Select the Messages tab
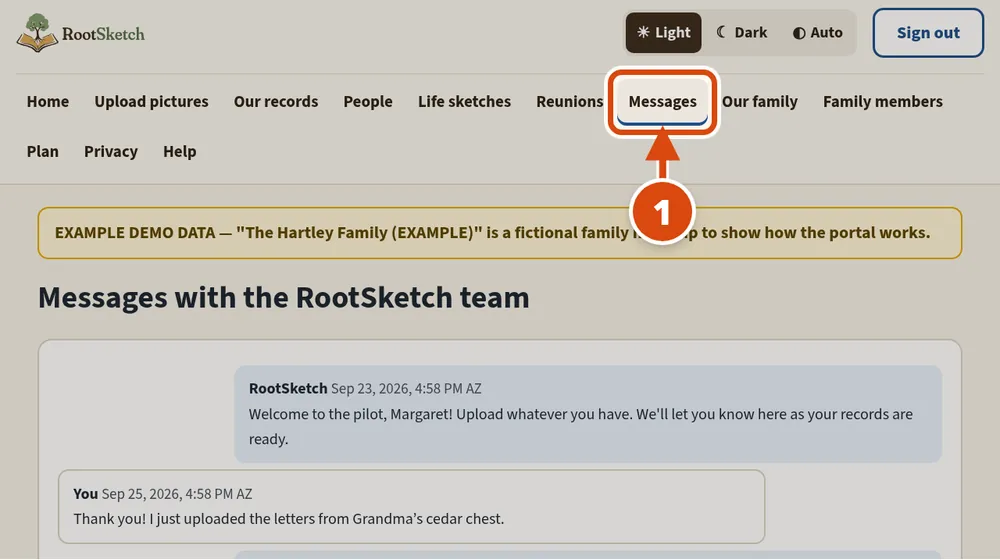Screen dimensions: 1000x560 click(662, 101)
